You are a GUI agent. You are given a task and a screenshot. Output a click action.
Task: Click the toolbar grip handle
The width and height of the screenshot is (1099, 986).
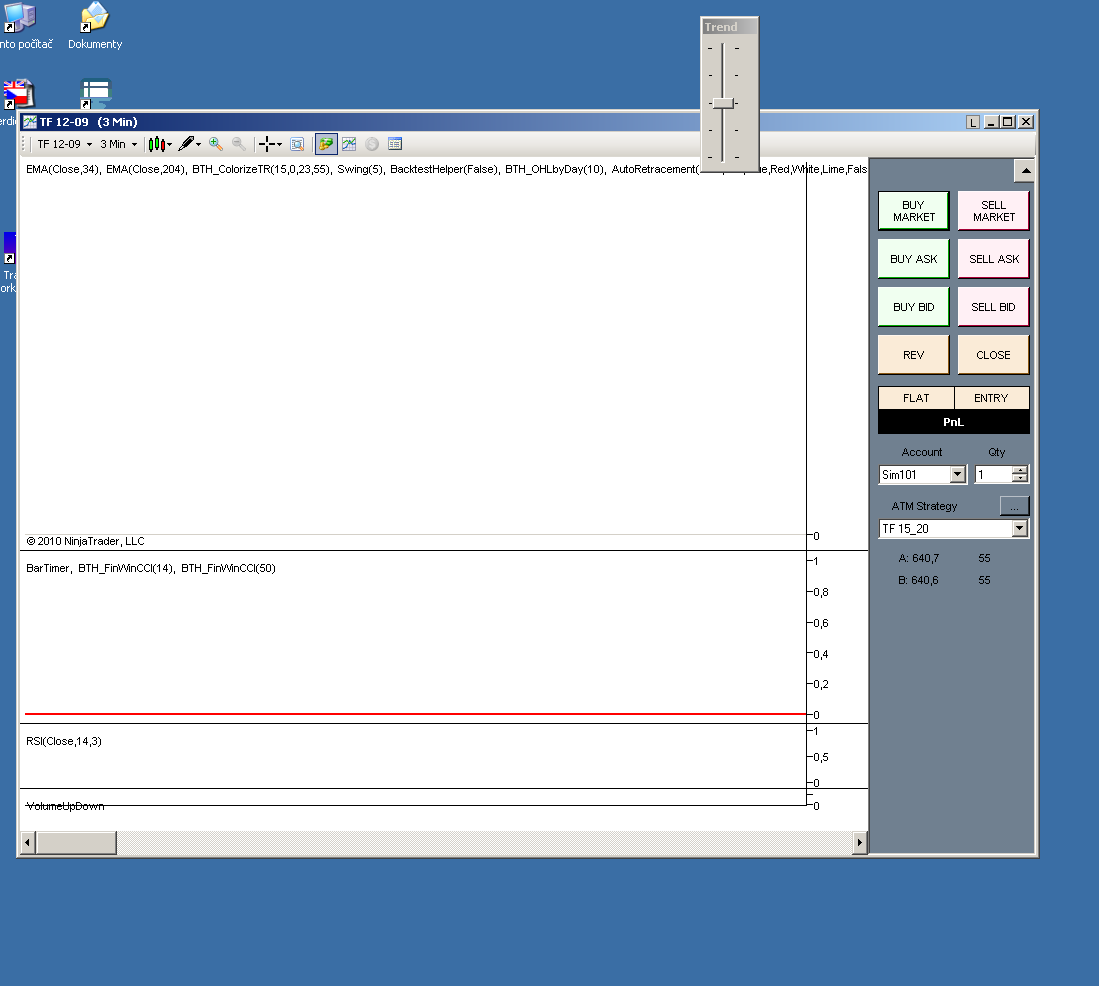point(25,144)
